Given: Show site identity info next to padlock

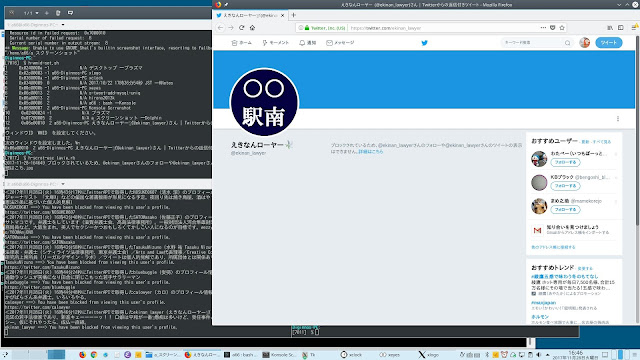Looking at the screenshot, I should [x=301, y=28].
